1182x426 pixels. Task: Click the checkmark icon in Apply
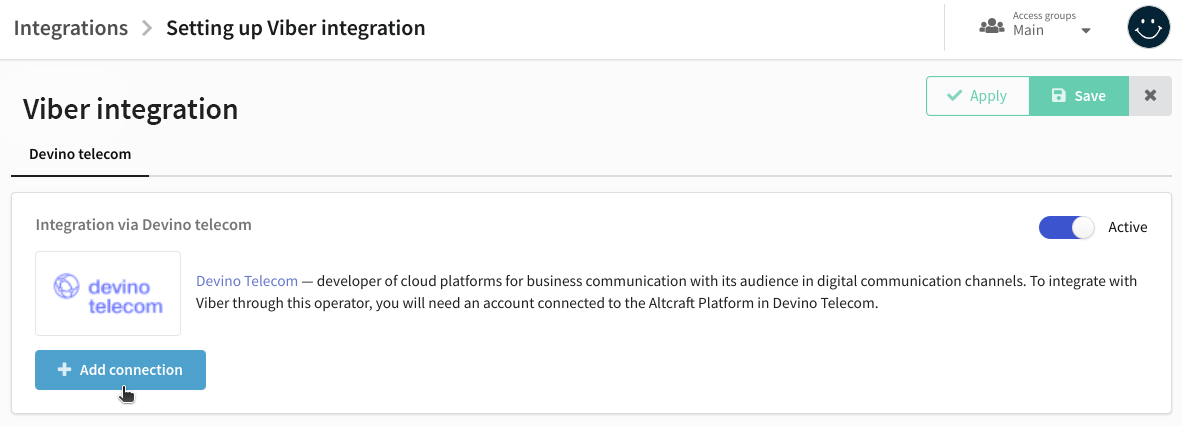[x=954, y=96]
